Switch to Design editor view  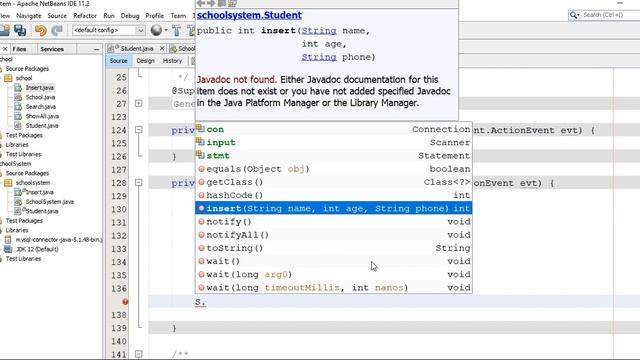pos(145,61)
